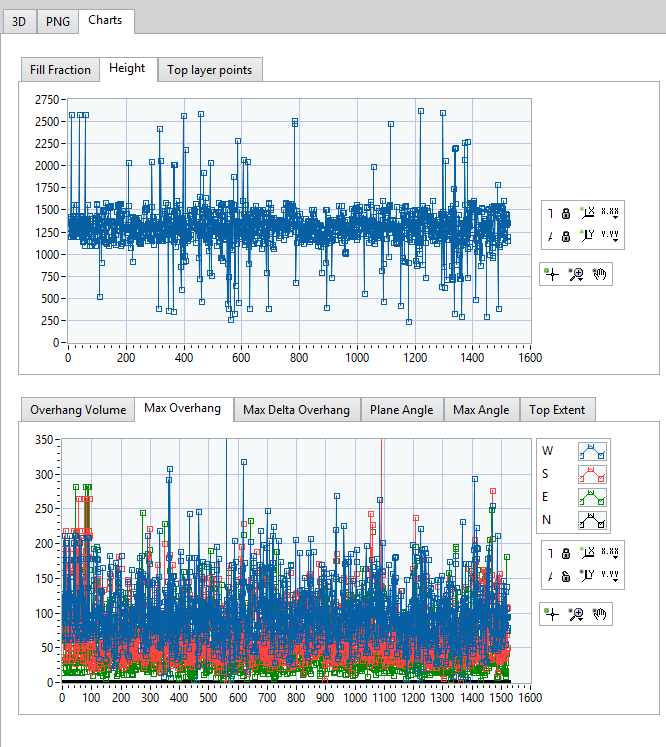The height and width of the screenshot is (747, 666).
Task: Select cursor movement tool for Height graph
Action: click(x=552, y=274)
